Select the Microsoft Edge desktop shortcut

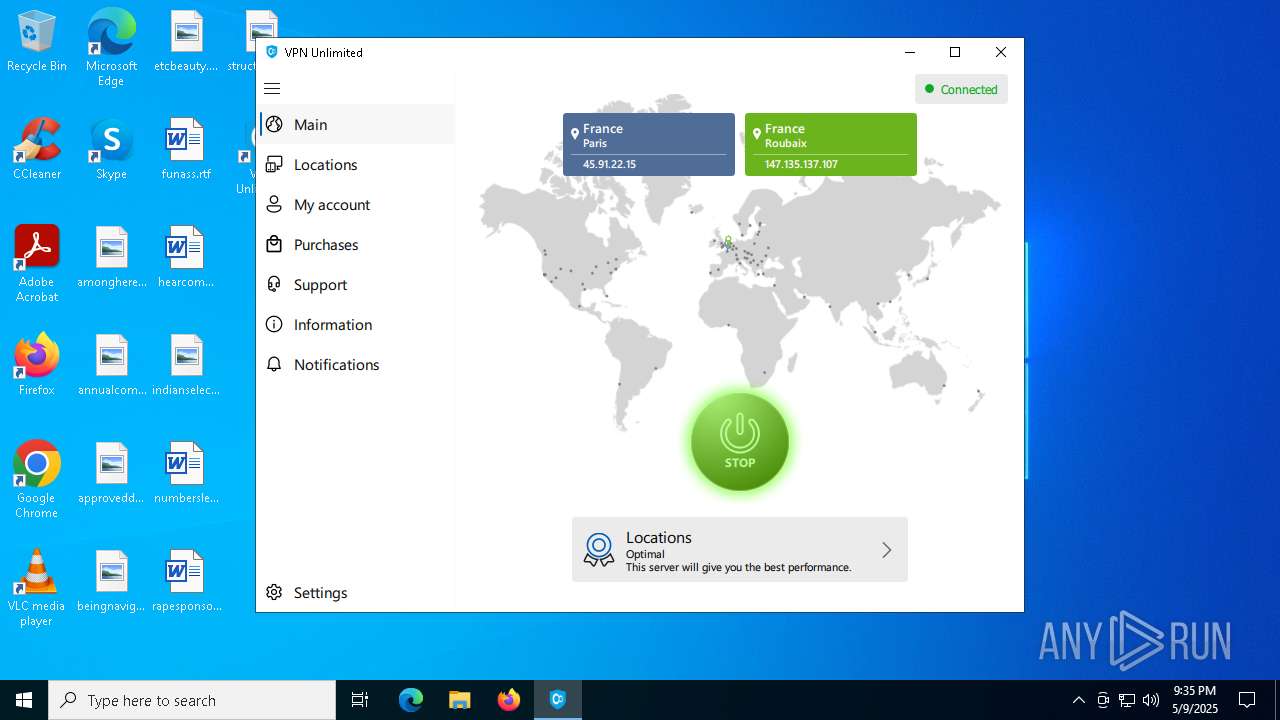click(111, 47)
